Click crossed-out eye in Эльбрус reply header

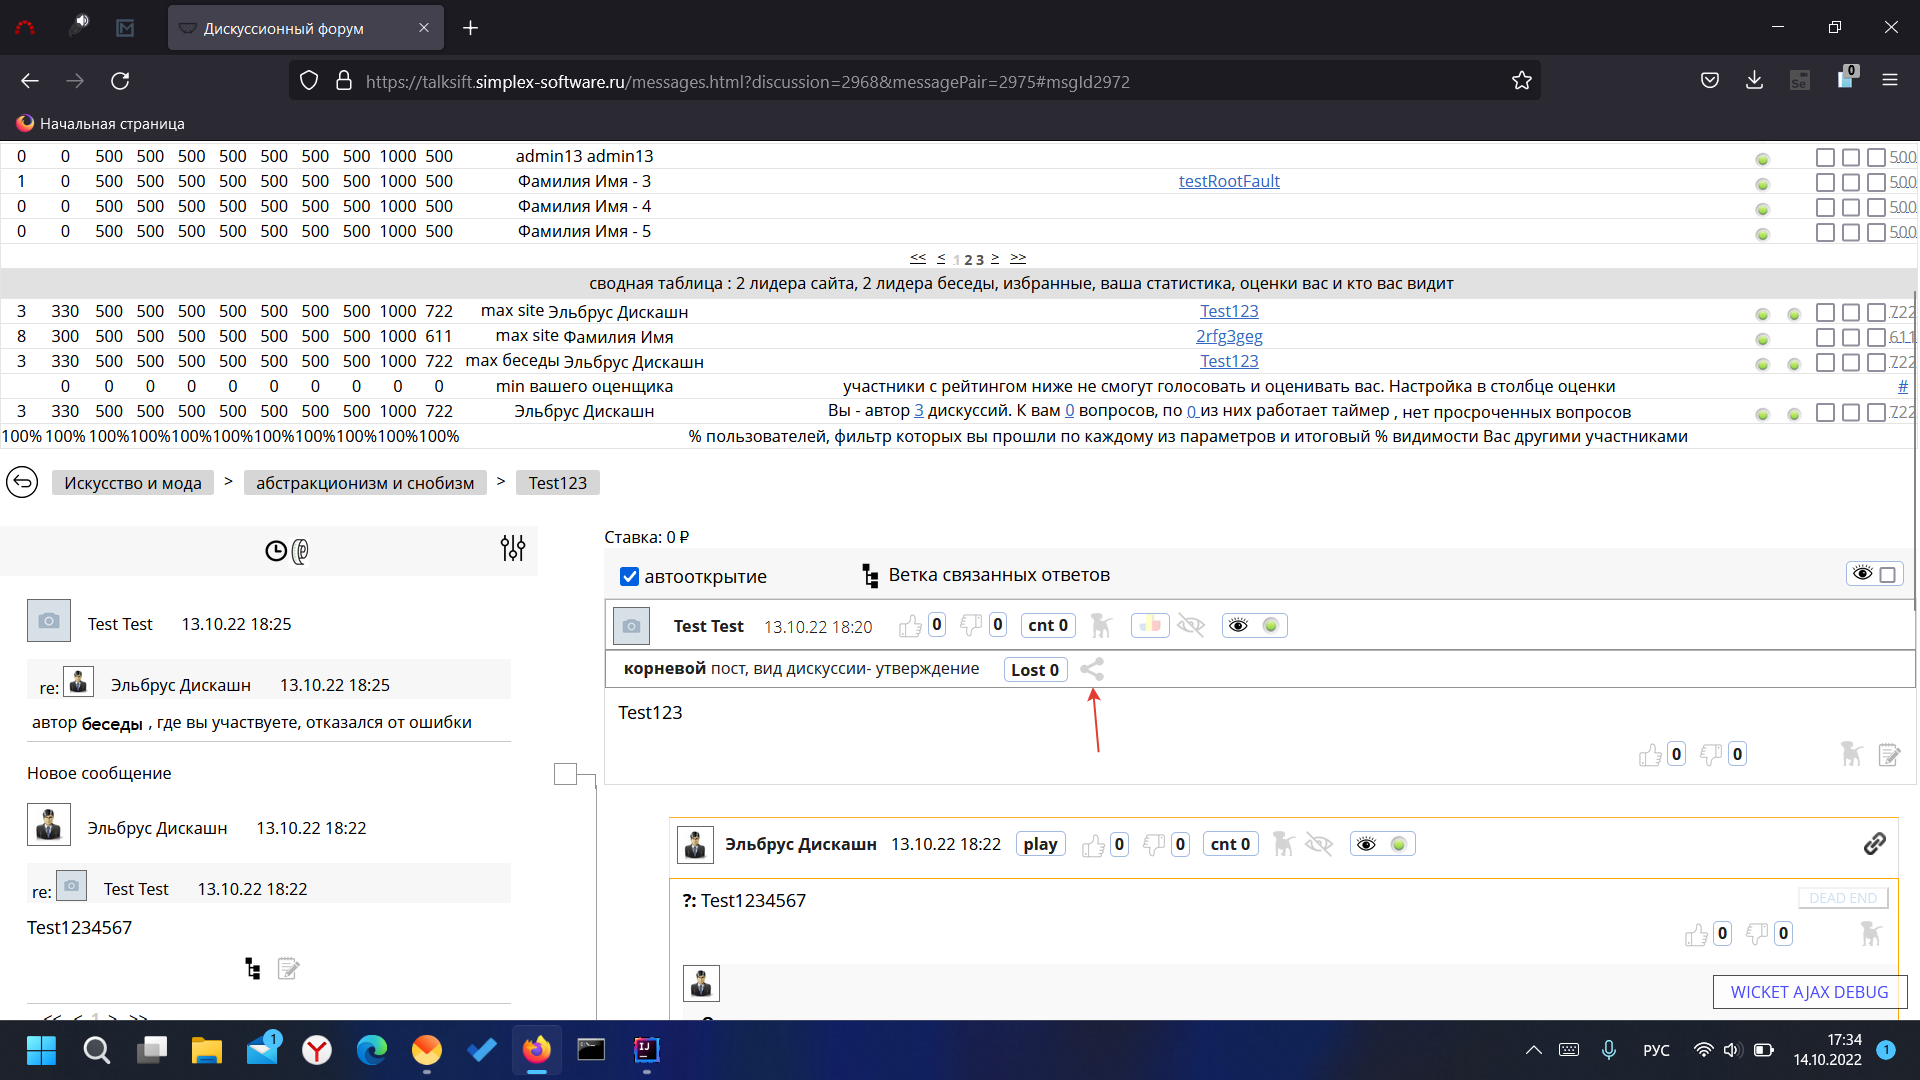[x=1319, y=845]
